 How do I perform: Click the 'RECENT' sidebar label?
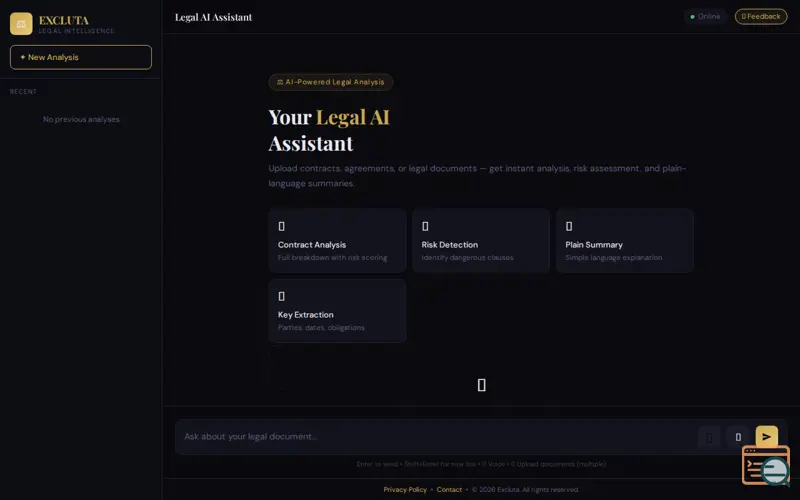point(23,92)
